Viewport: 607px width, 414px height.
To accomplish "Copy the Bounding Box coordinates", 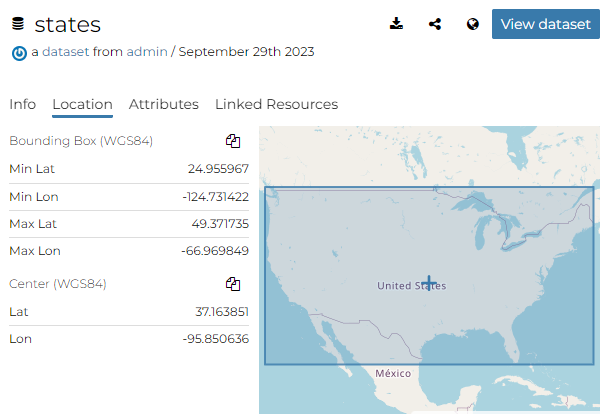I will tap(232, 141).
